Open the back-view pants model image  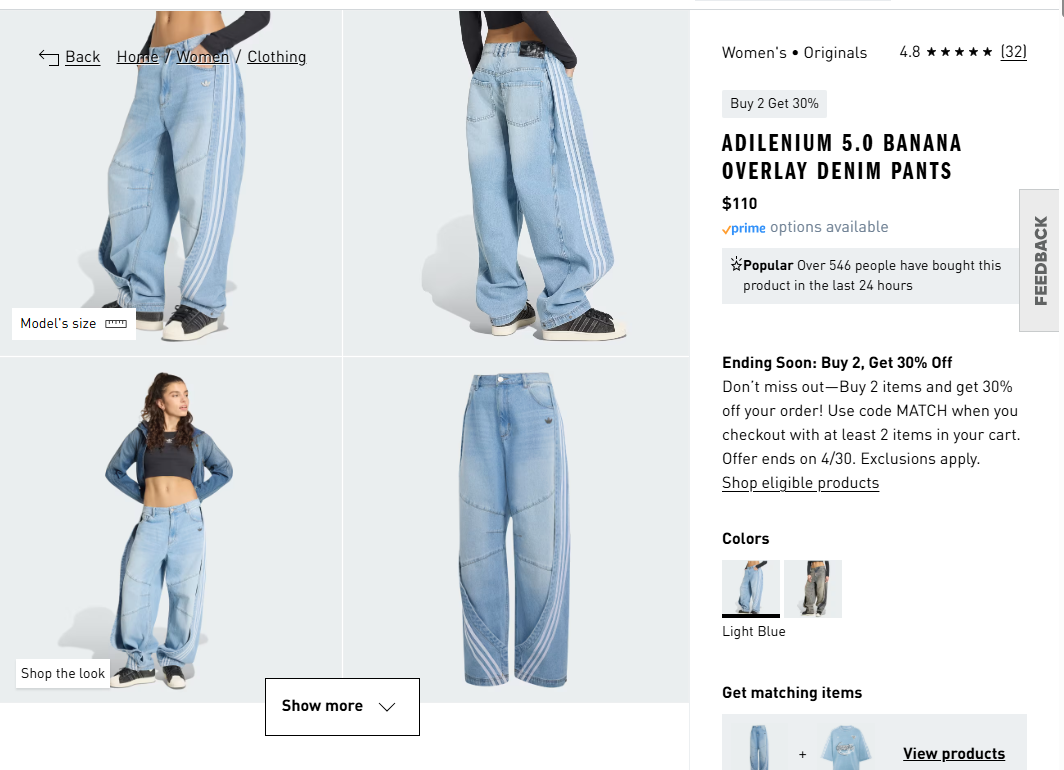tap(516, 180)
